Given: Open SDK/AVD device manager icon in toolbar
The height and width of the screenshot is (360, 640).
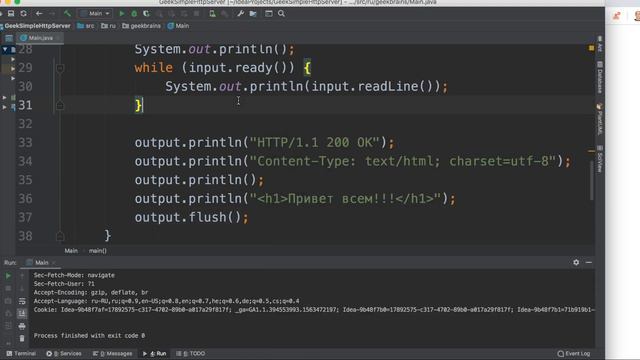Looking at the screenshot, I should point(212,13).
